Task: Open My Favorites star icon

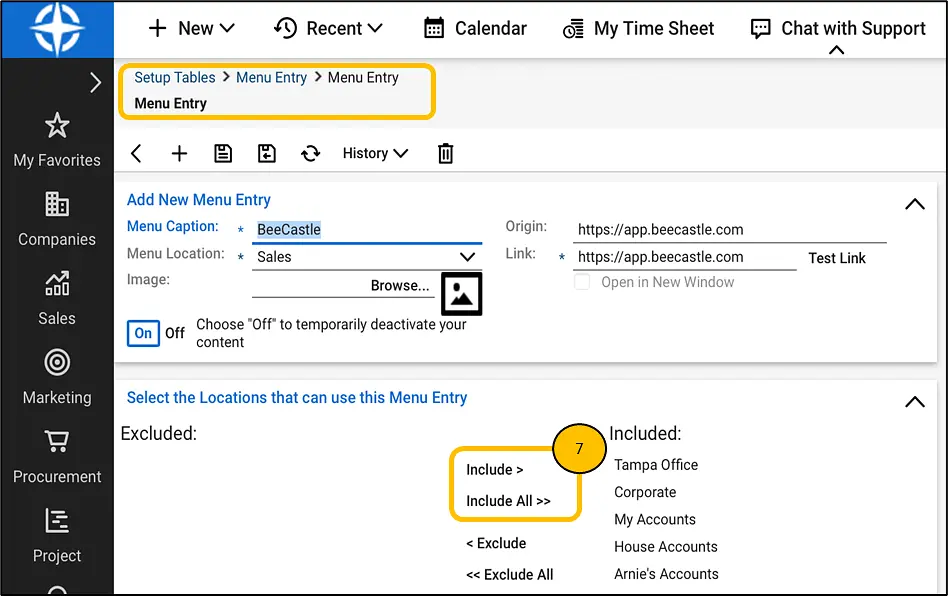Action: coord(57,125)
